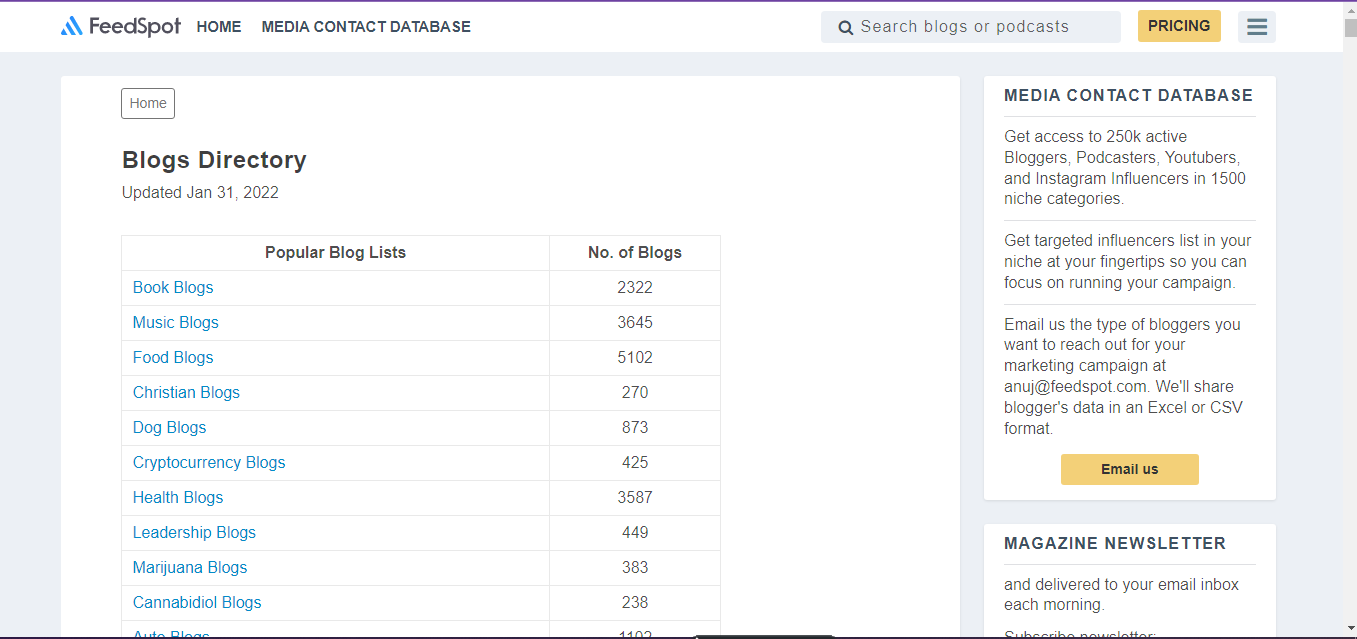Image resolution: width=1357 pixels, height=639 pixels.
Task: Open the Music Blogs link
Action: tap(176, 323)
